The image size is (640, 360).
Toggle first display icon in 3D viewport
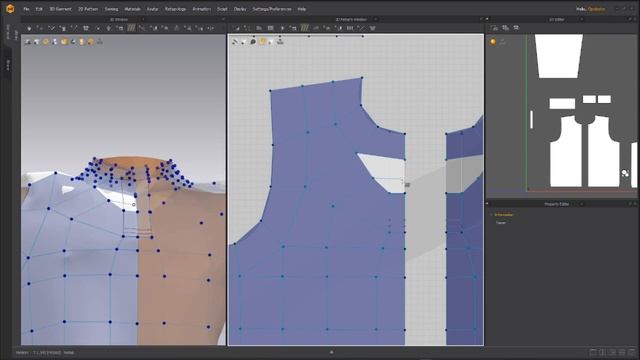[x=28, y=42]
